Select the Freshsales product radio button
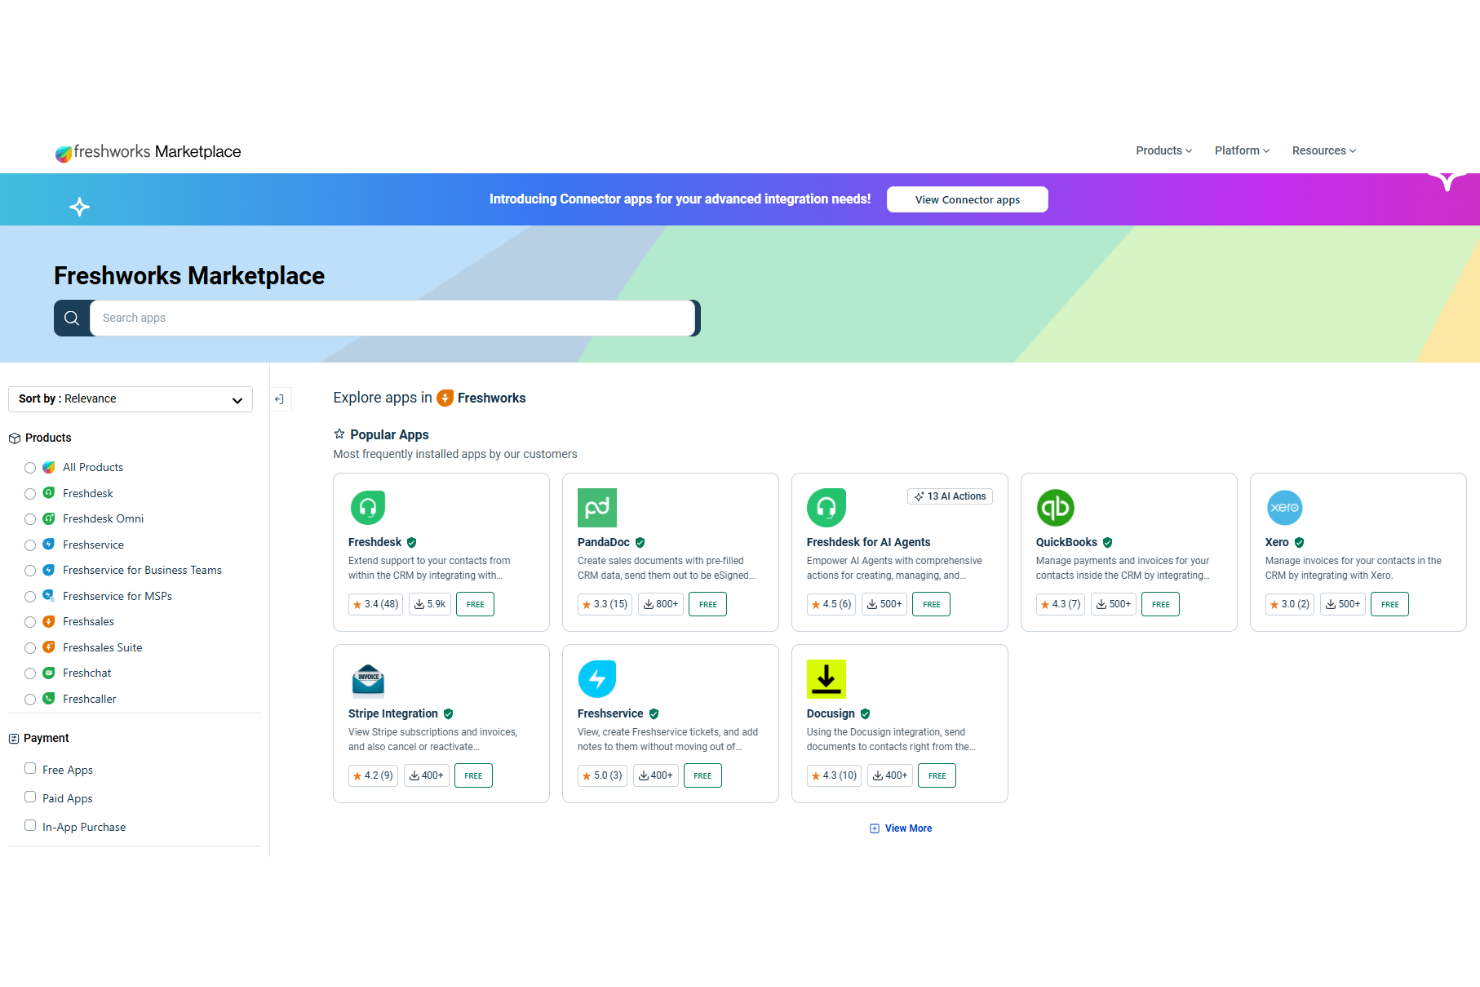The image size is (1480, 987). pyautogui.click(x=29, y=621)
